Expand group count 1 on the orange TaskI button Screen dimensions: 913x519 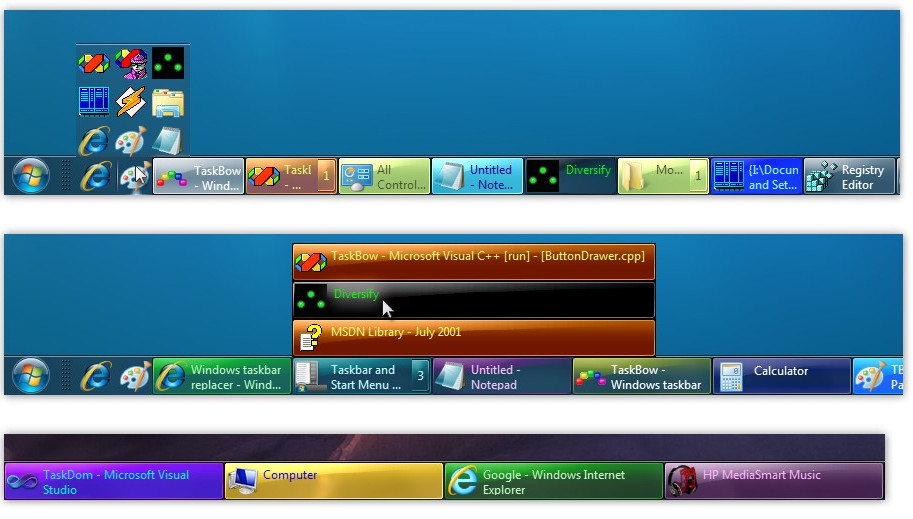326,176
